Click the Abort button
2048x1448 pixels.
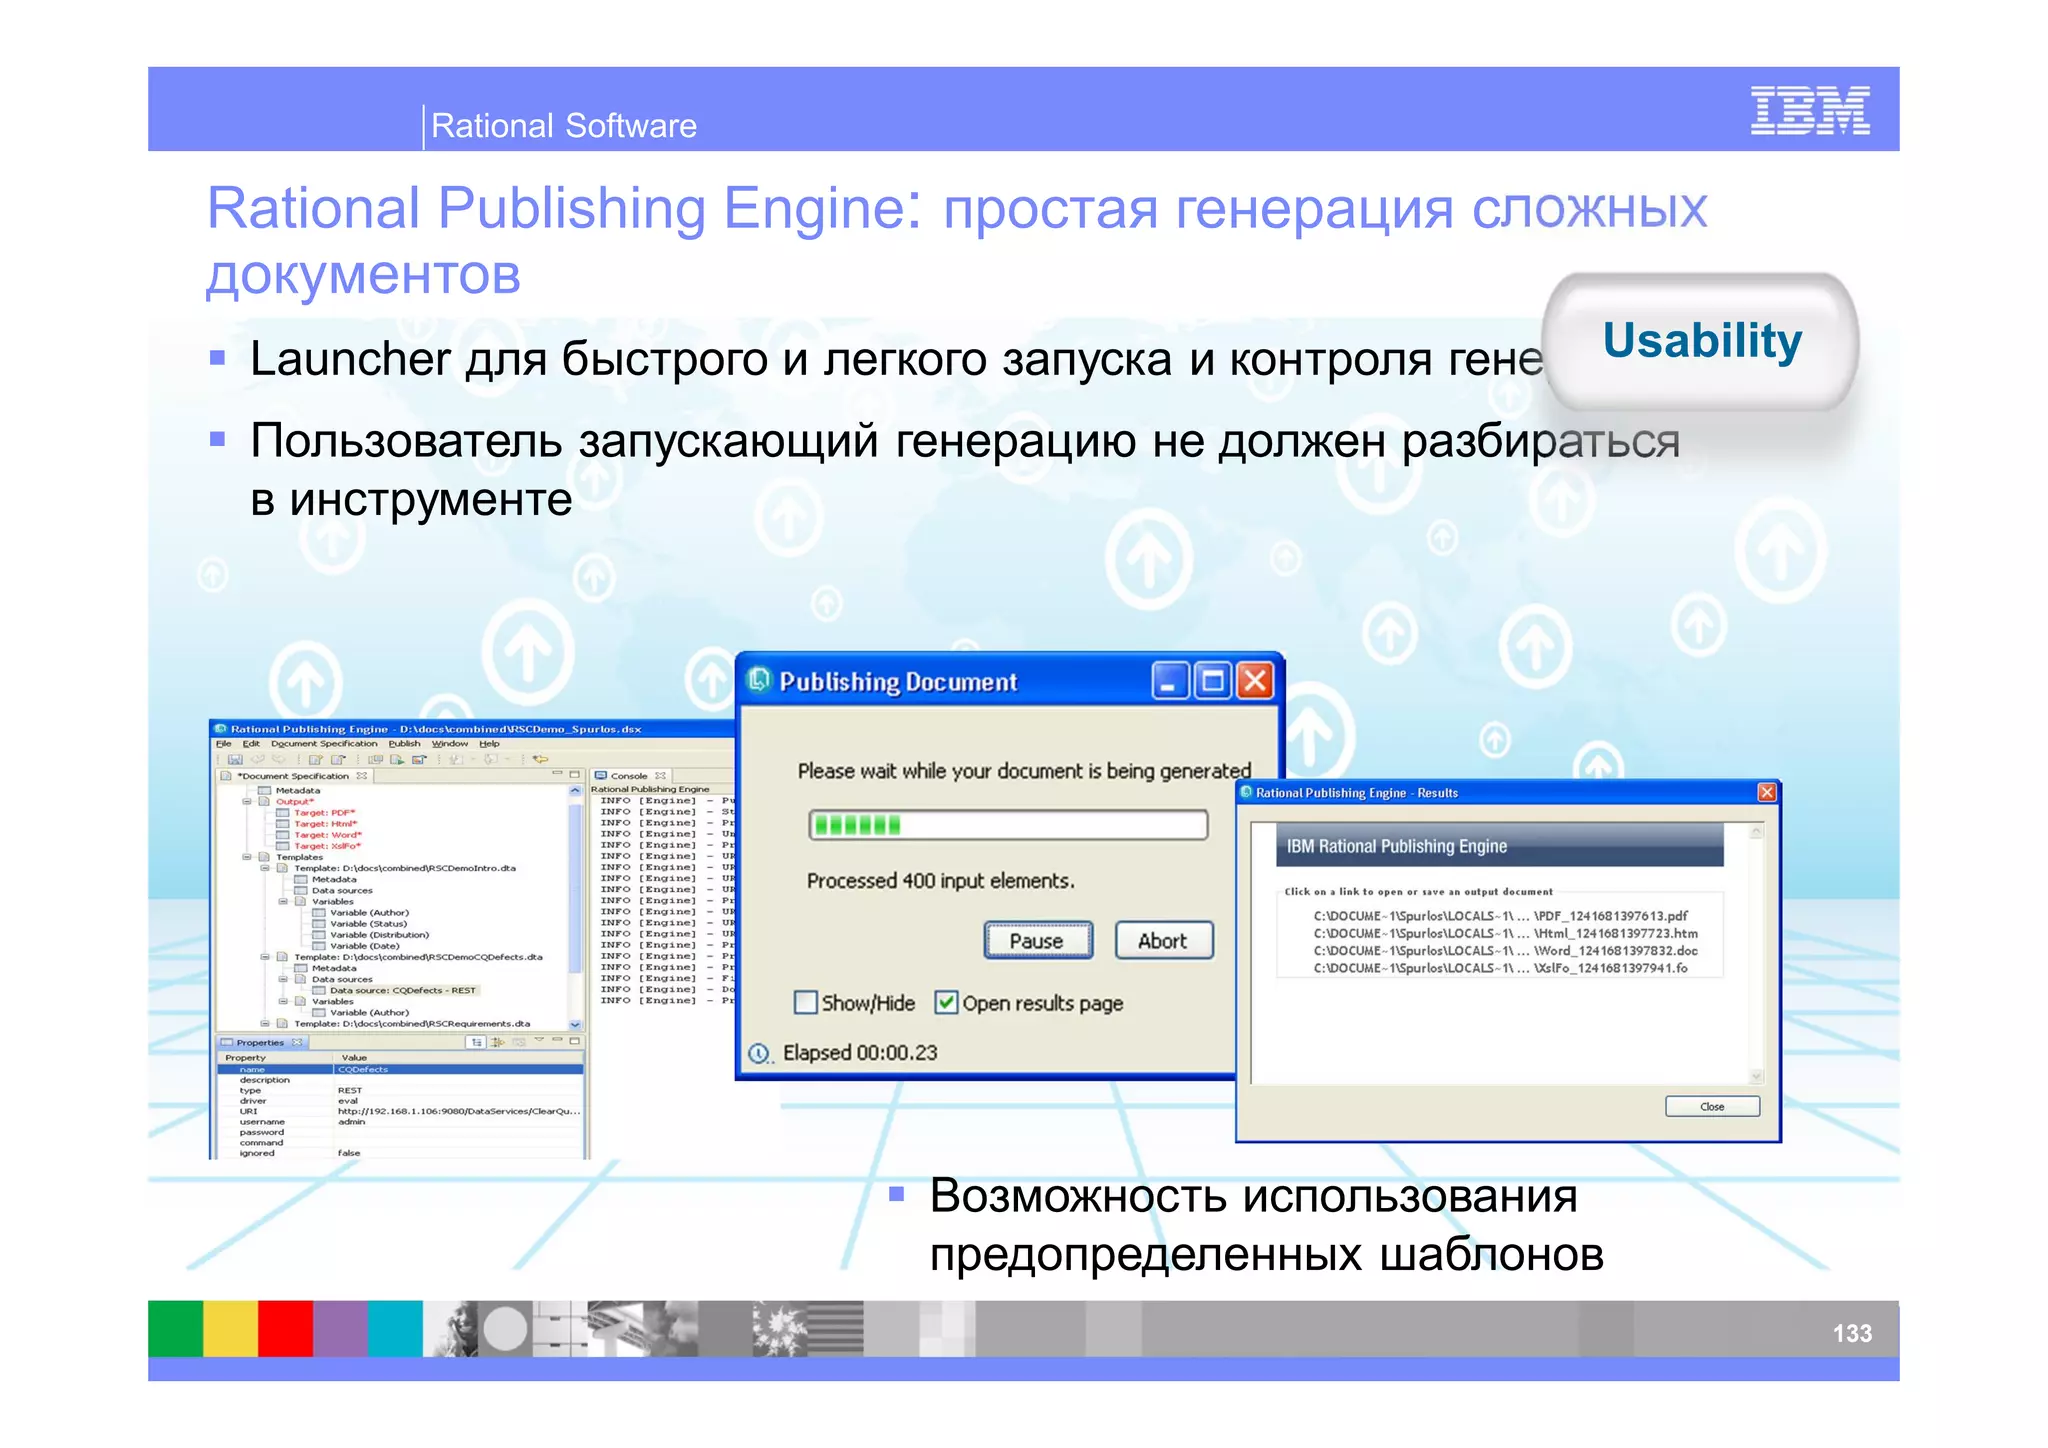[1163, 941]
